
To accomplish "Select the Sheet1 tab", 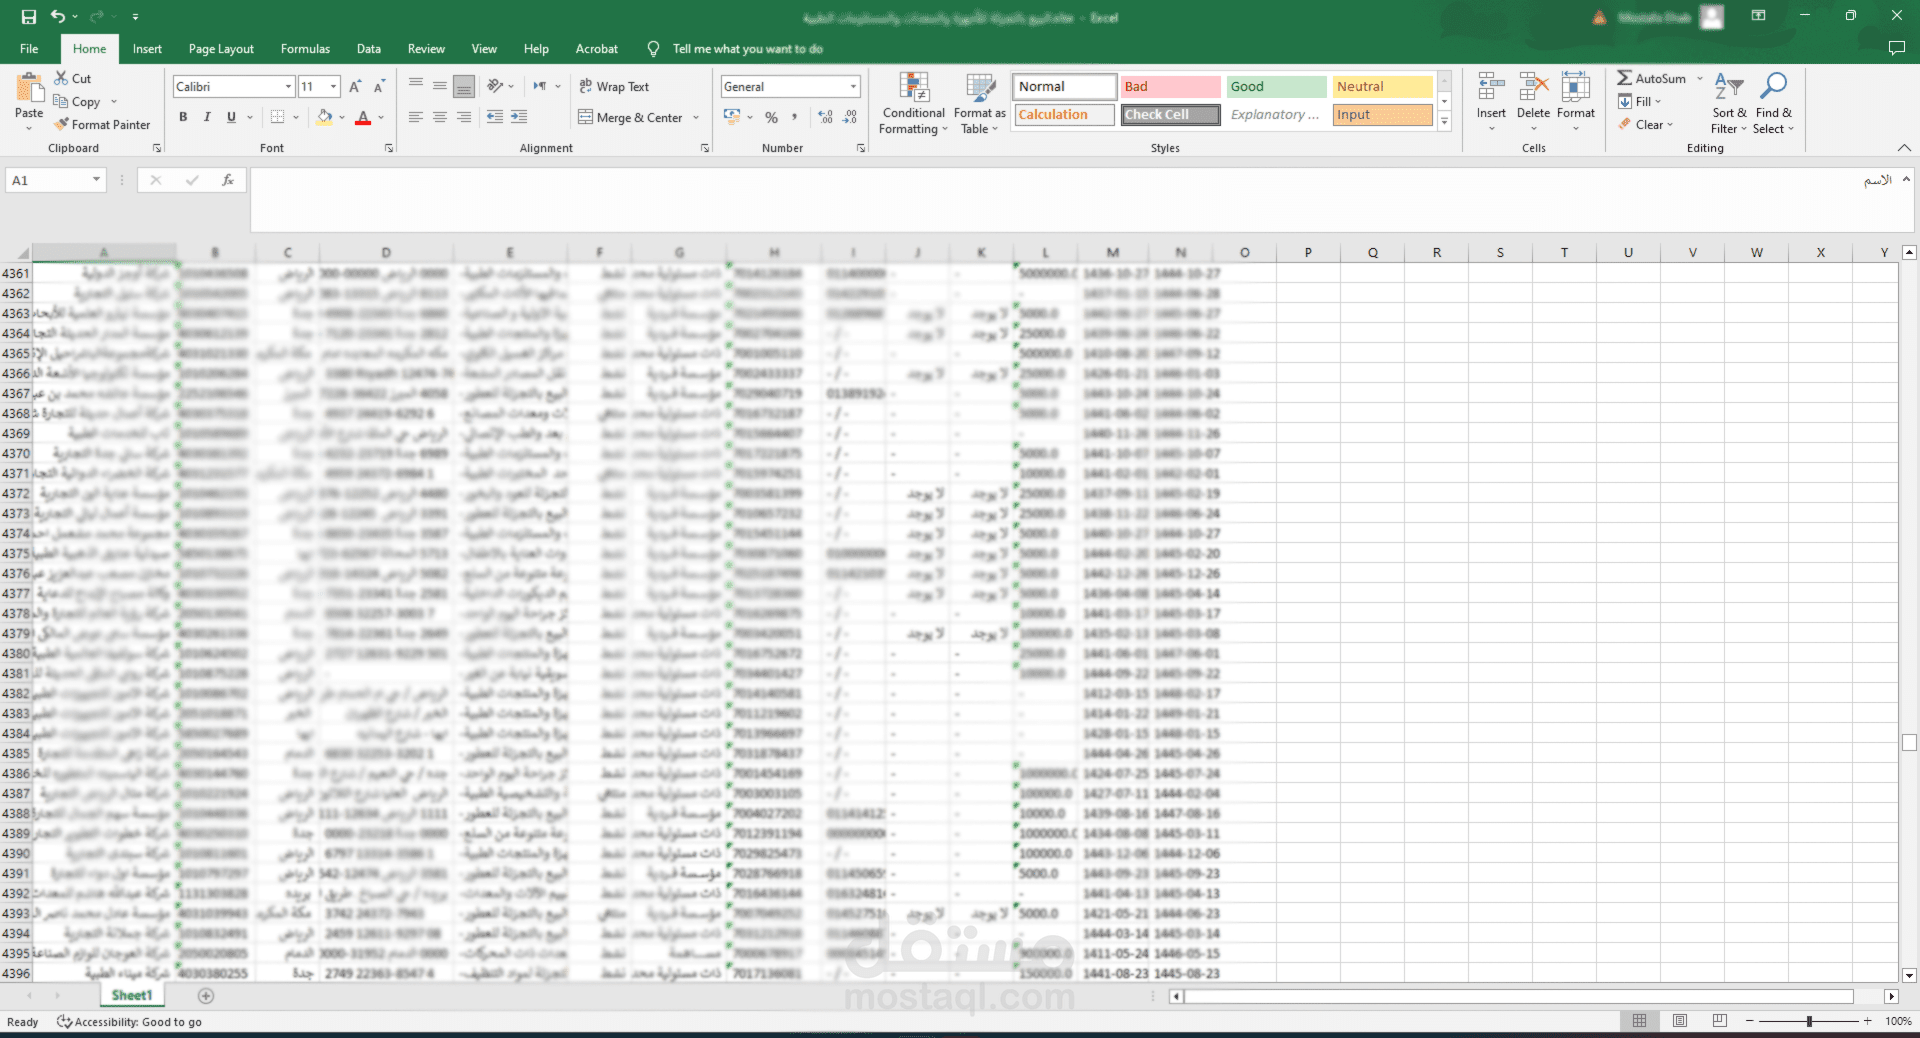I will (x=132, y=995).
